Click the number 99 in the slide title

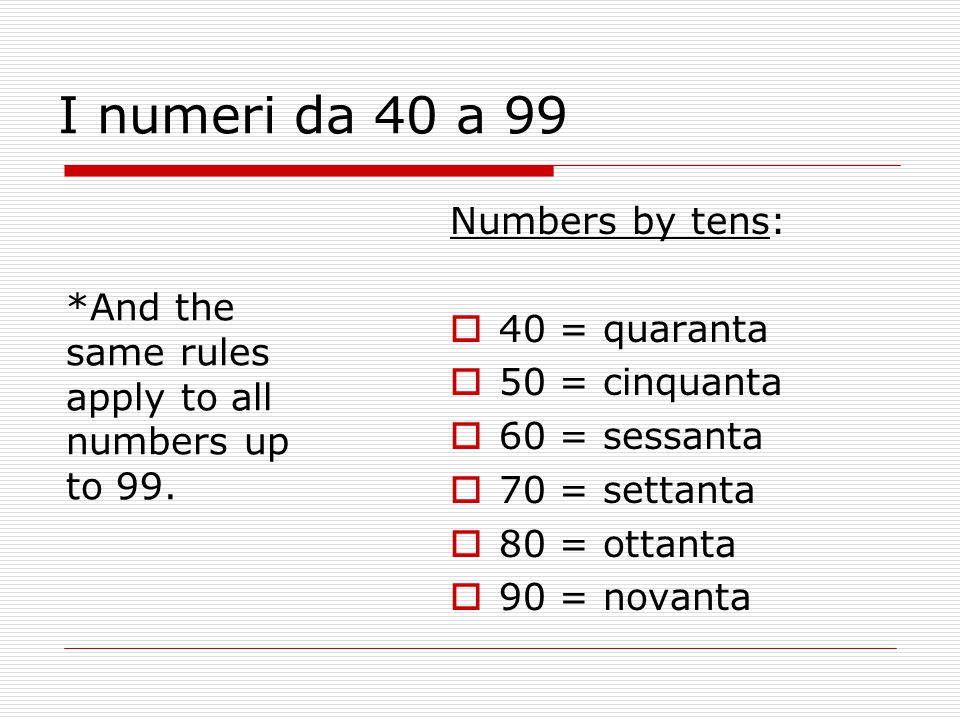(536, 116)
